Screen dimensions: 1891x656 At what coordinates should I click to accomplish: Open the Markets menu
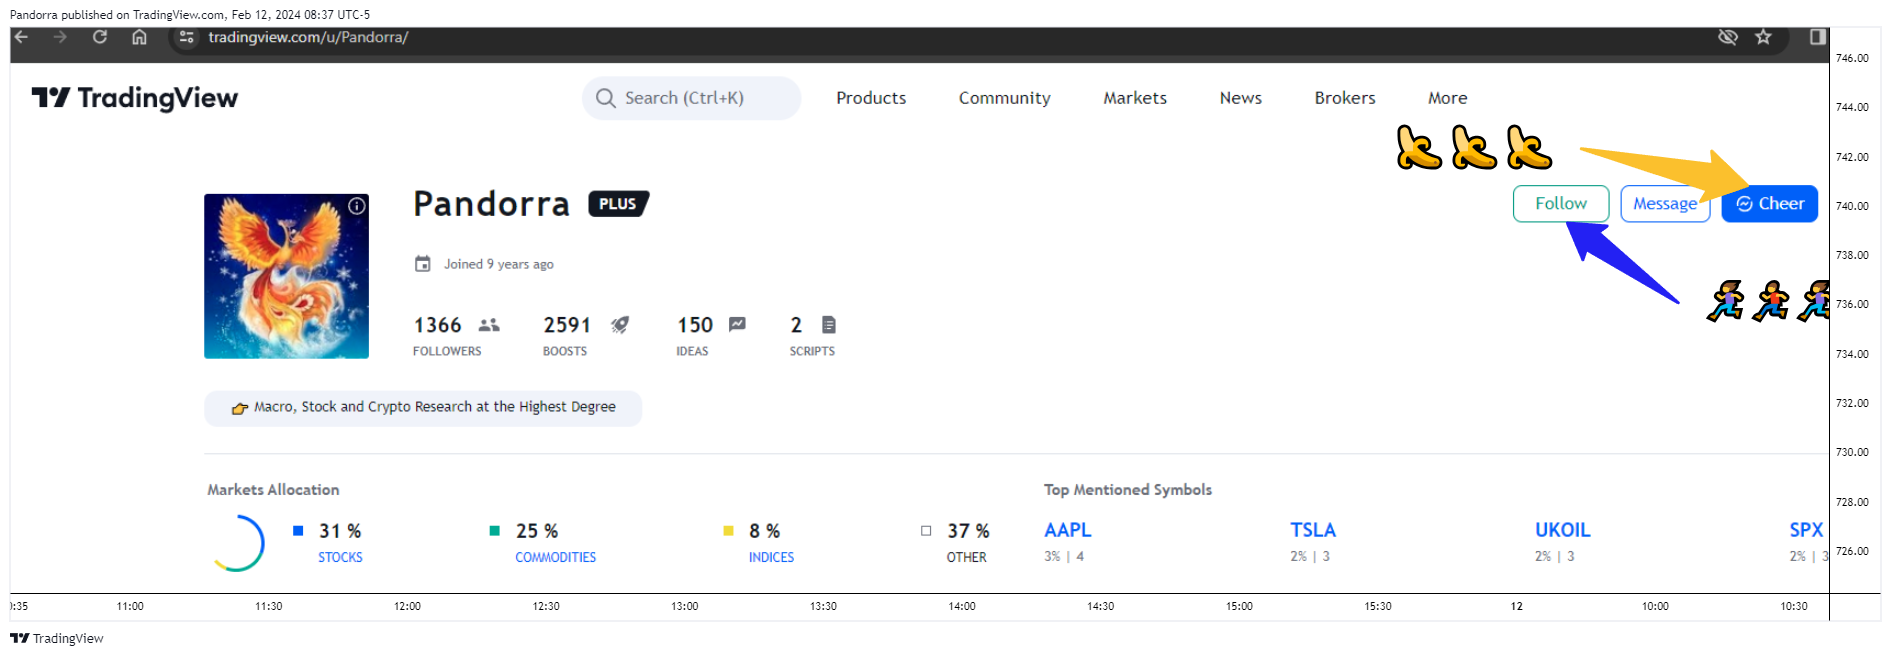tap(1135, 98)
